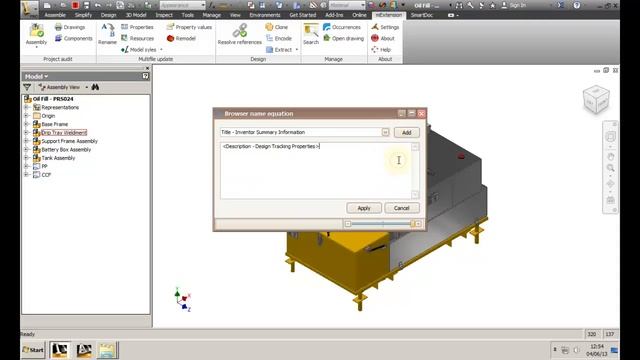This screenshot has width=640, height=360.
Task: Activate the Zoom navigation tool
Action: (x=611, y=168)
